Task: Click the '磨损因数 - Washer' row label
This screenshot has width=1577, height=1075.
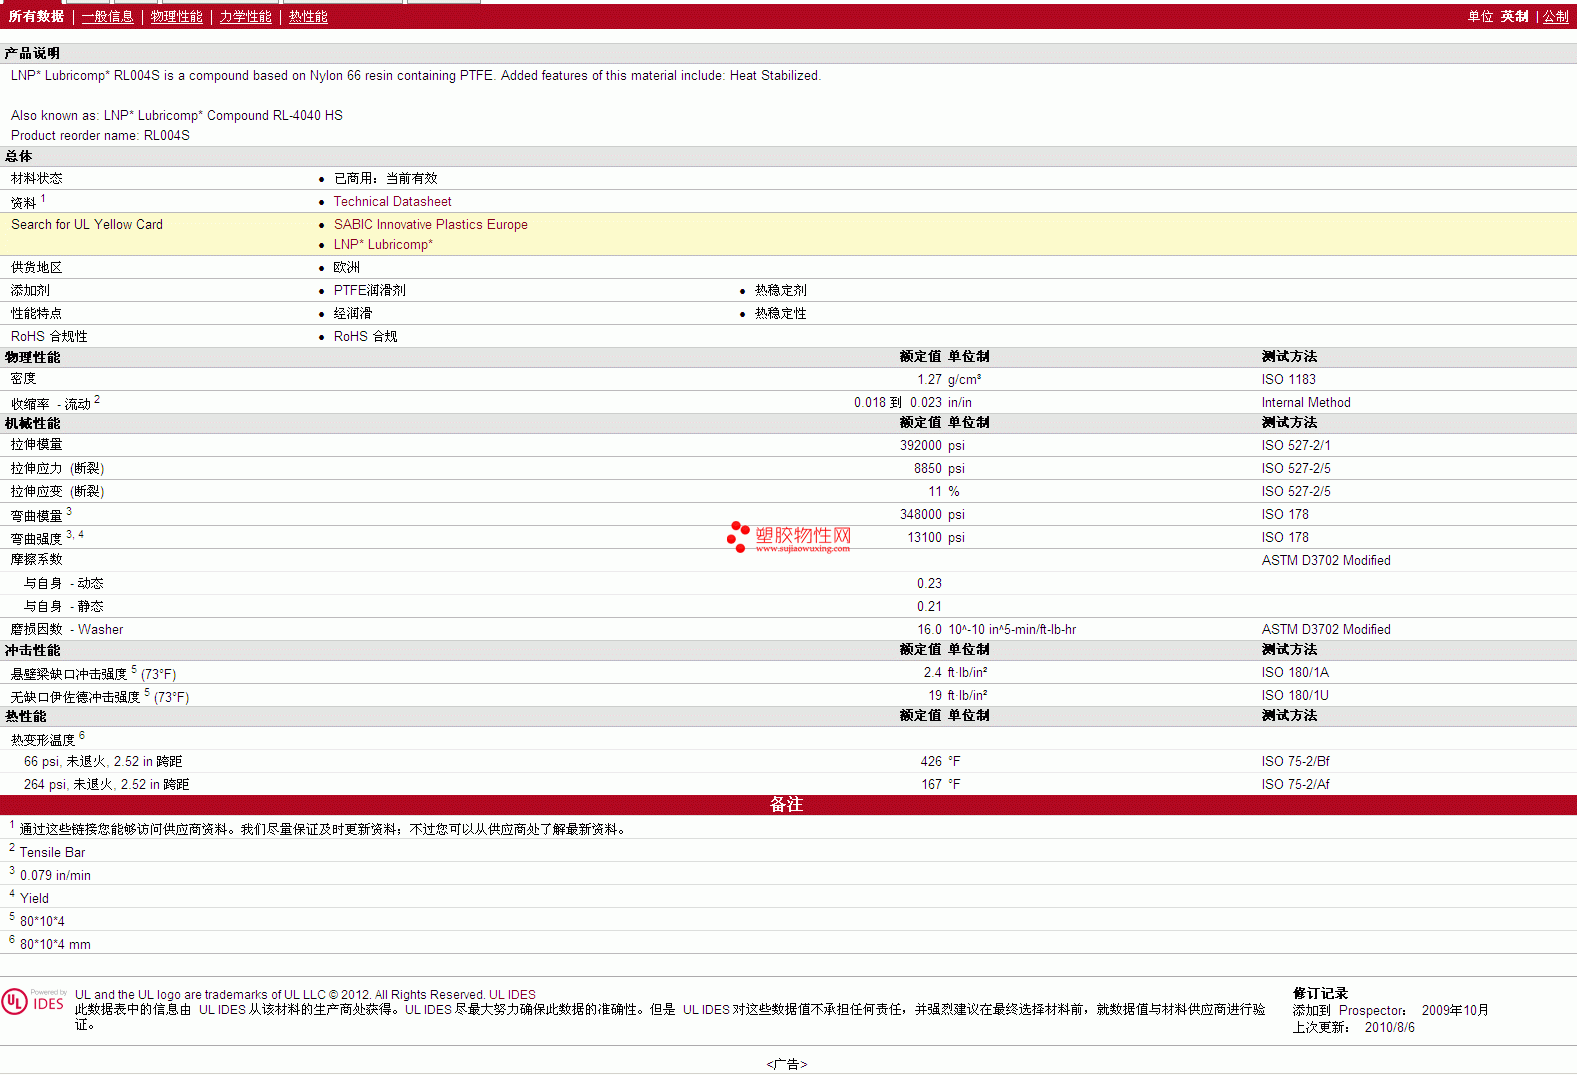Action: [67, 629]
